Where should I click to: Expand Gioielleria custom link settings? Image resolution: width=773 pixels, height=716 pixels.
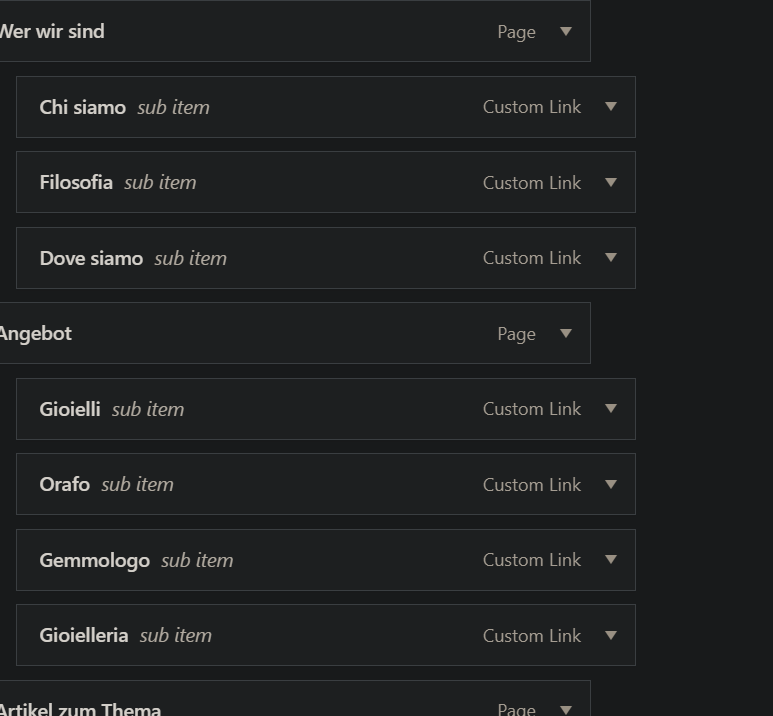611,635
